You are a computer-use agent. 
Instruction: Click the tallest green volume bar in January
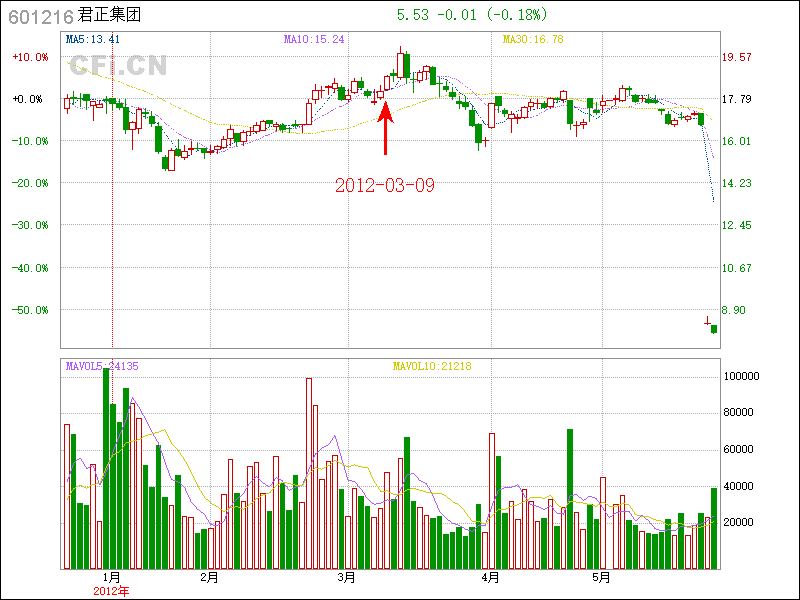pos(106,468)
